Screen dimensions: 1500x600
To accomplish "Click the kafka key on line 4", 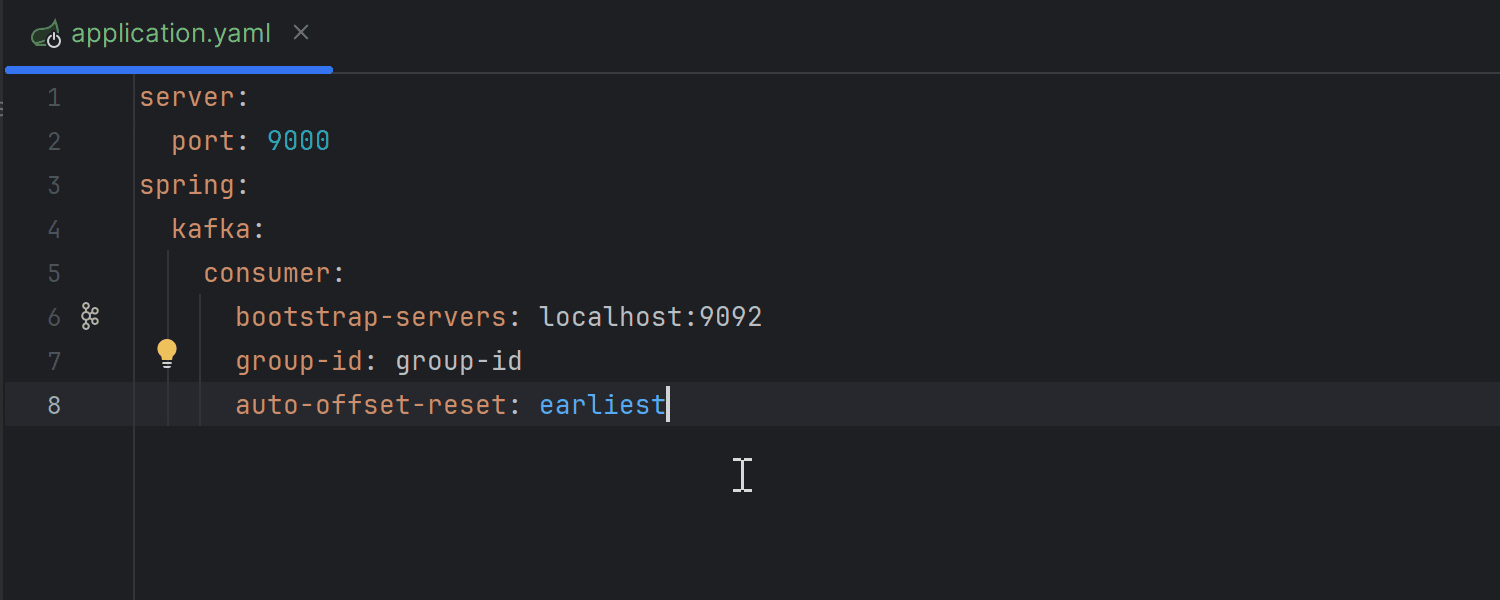I will pos(210,228).
